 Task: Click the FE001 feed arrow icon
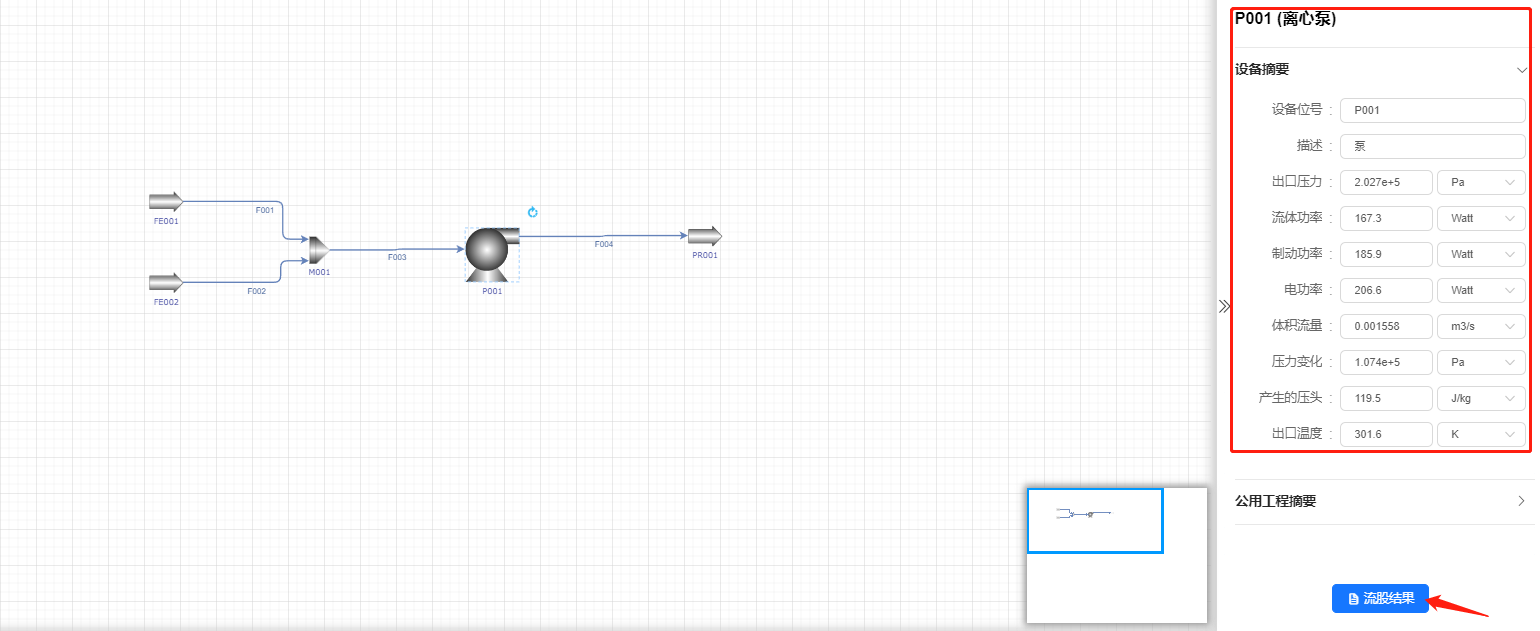166,202
